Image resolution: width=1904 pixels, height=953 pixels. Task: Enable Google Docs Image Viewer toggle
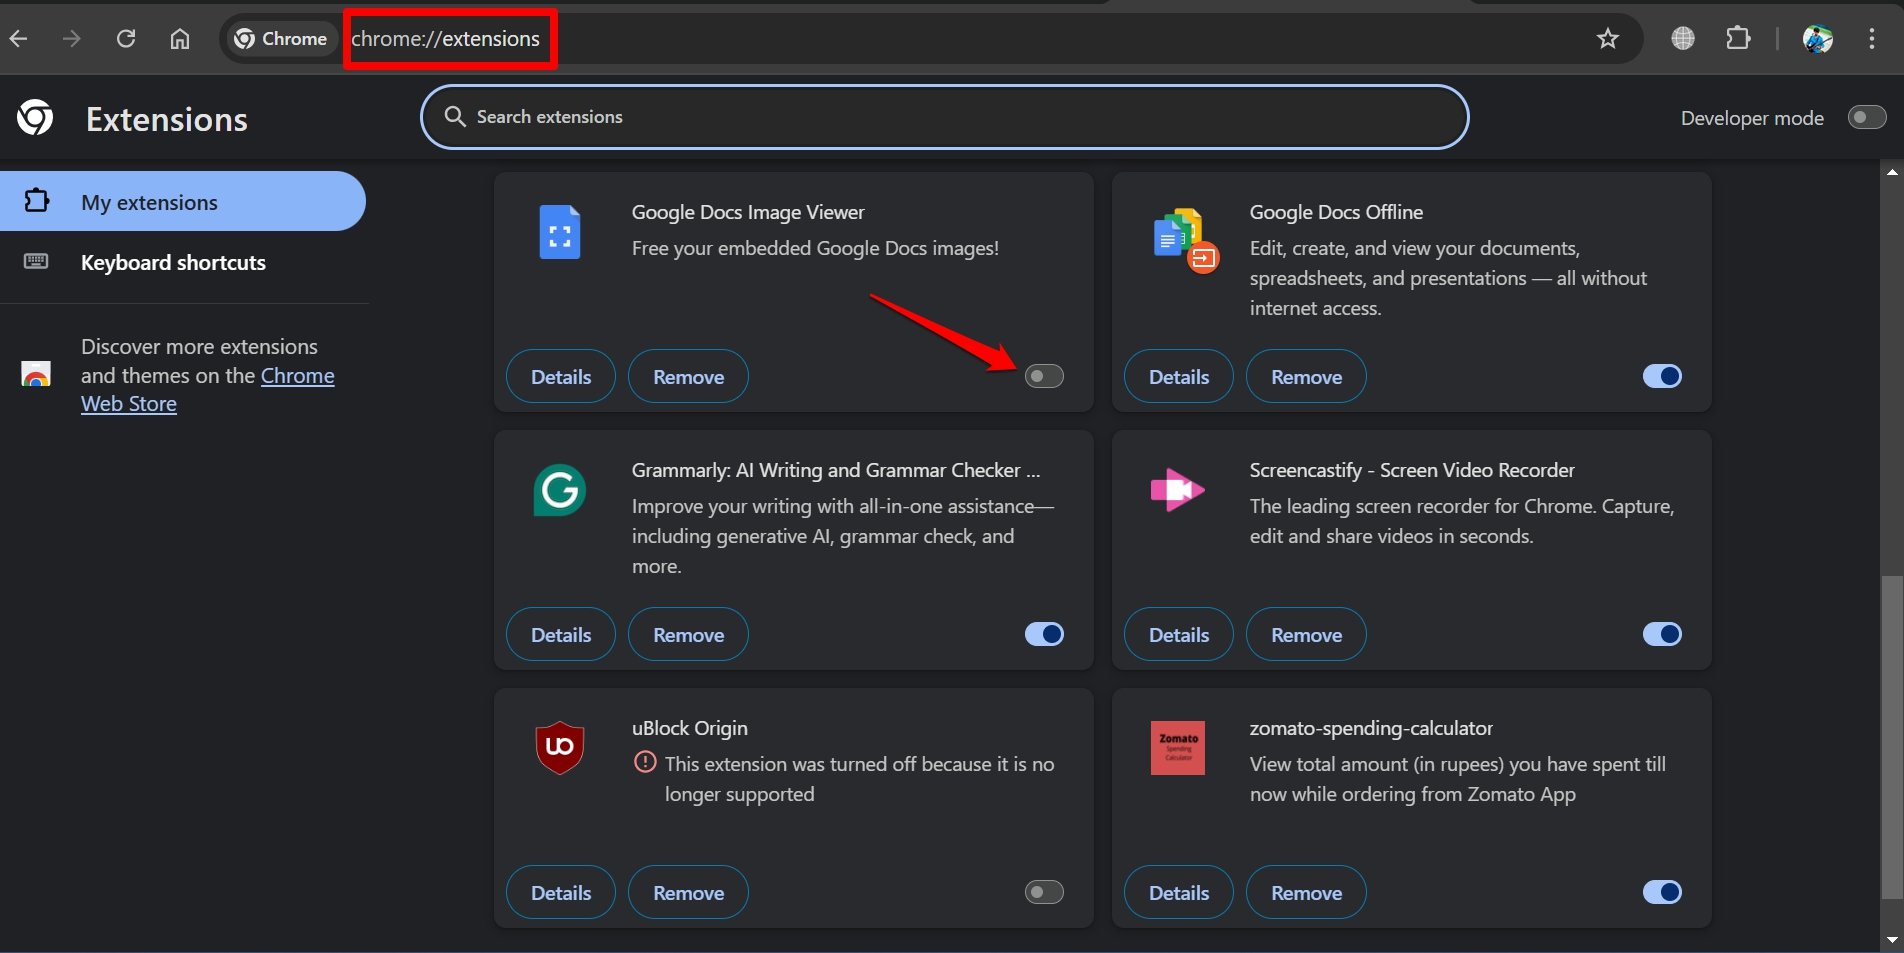tap(1044, 376)
